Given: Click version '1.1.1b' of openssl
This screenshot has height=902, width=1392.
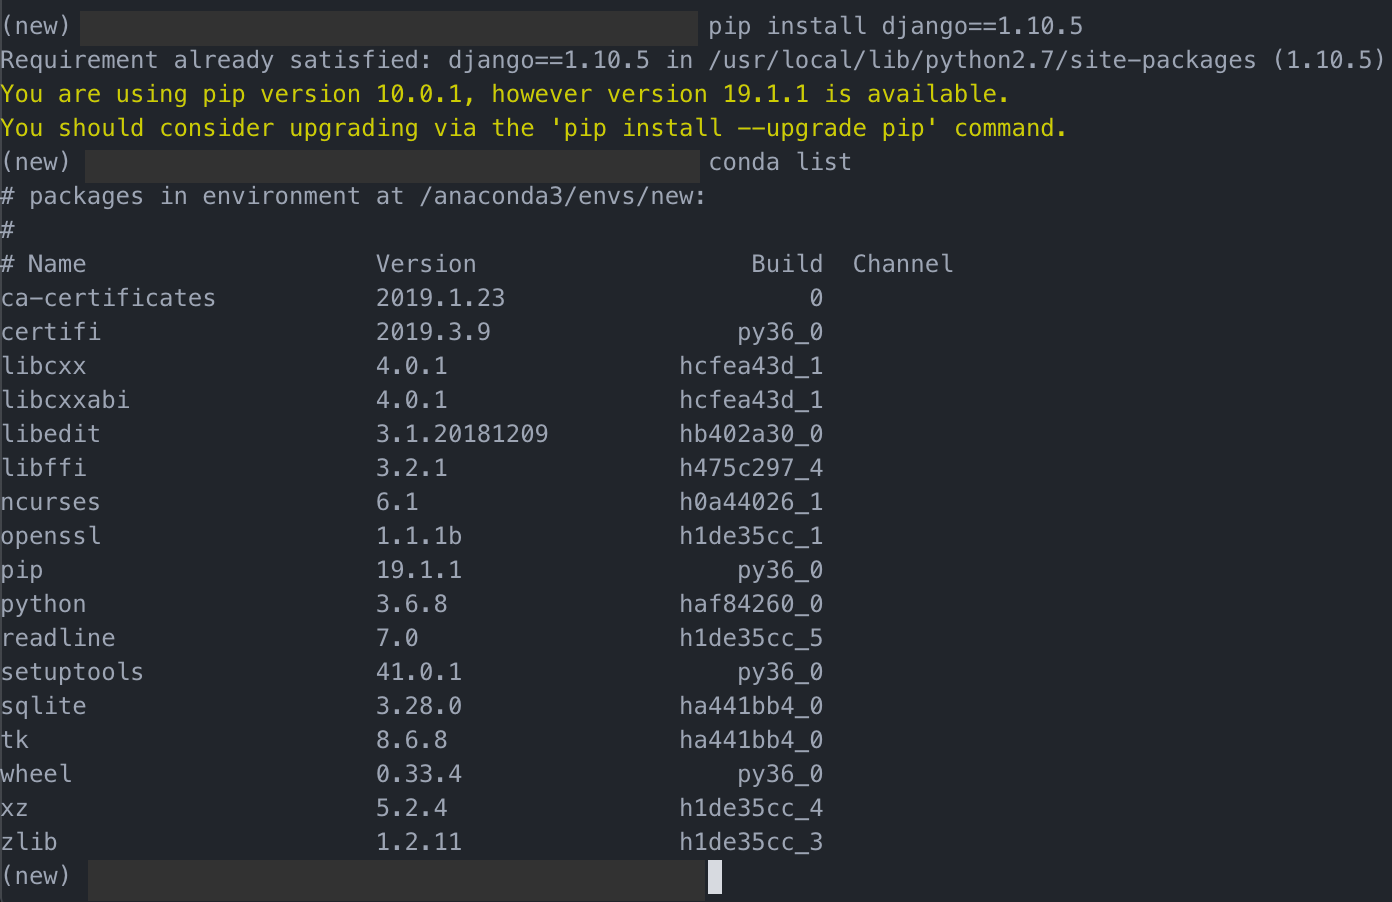Looking at the screenshot, I should point(419,536).
